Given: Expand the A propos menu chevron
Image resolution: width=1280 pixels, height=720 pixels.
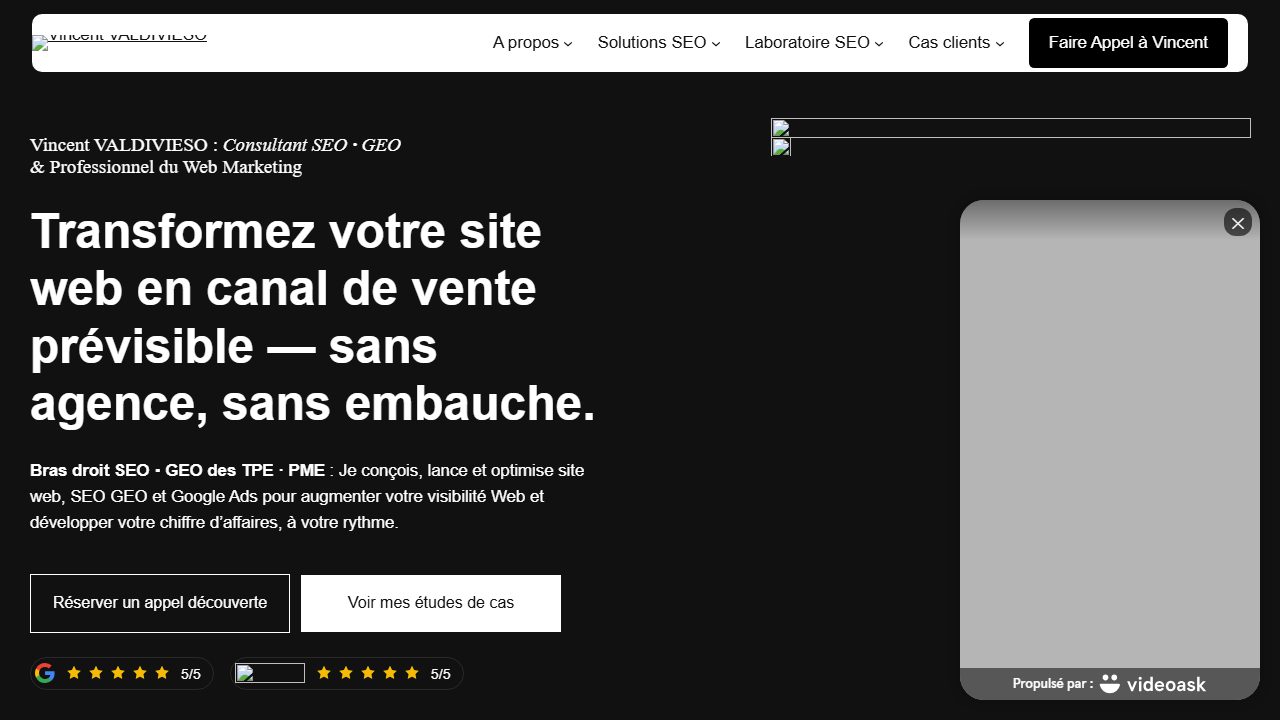Looking at the screenshot, I should (x=568, y=44).
